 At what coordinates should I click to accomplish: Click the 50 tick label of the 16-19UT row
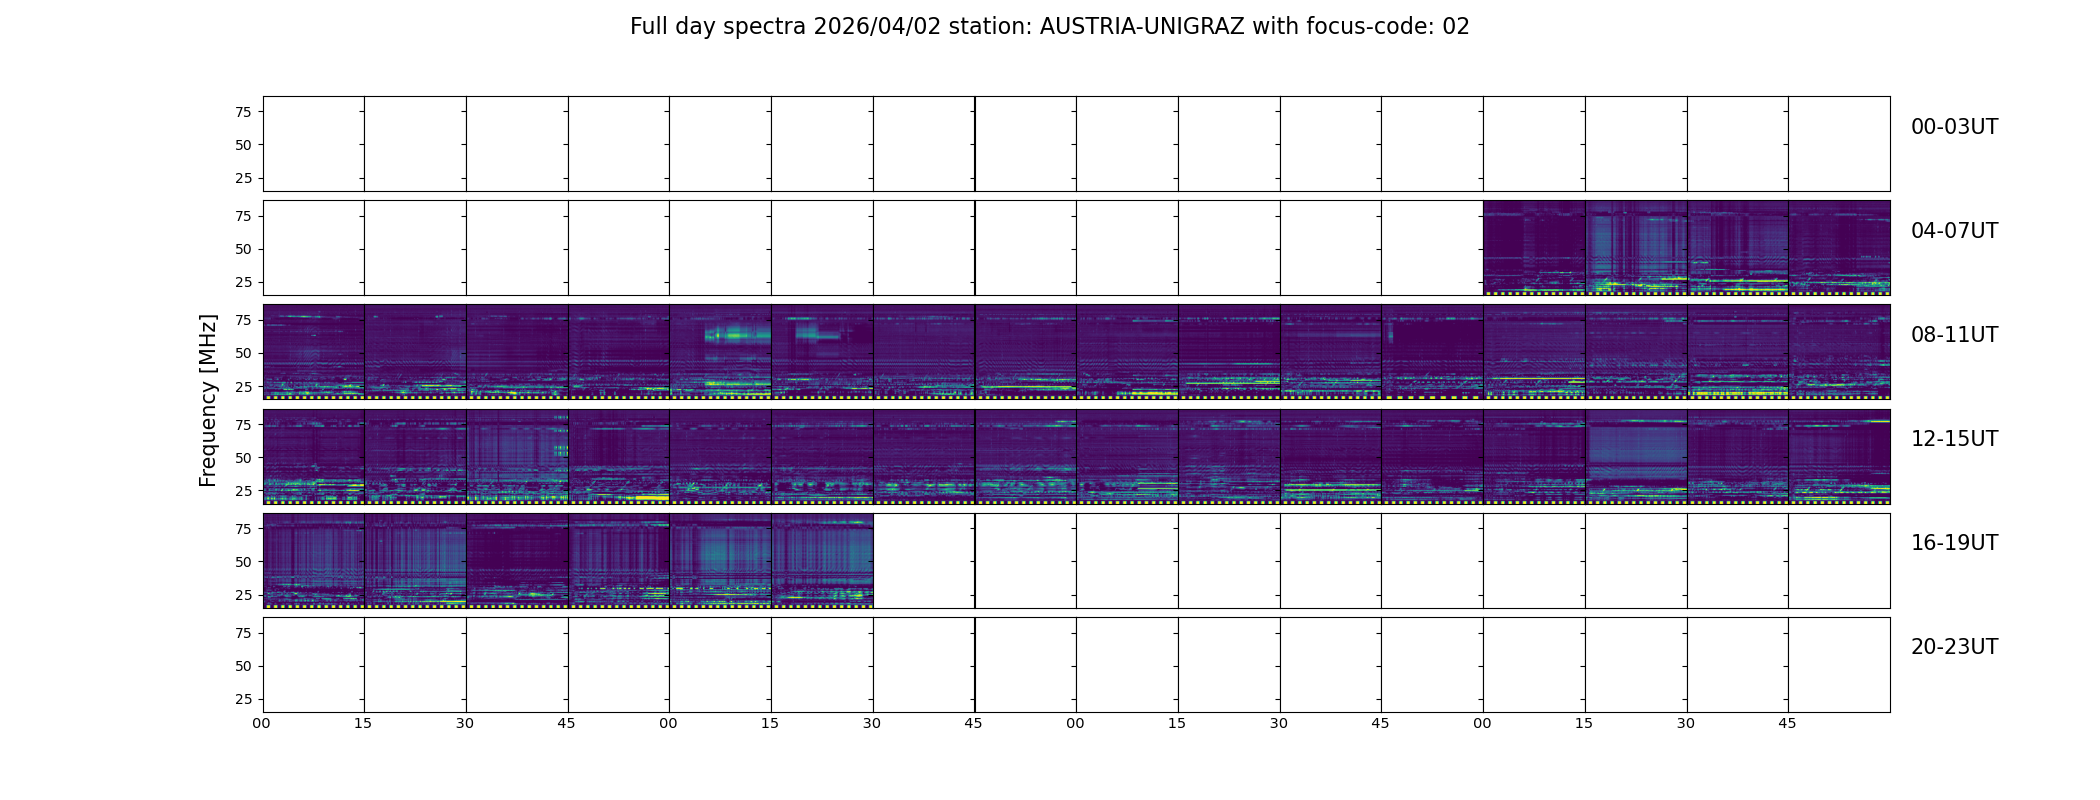click(243, 562)
